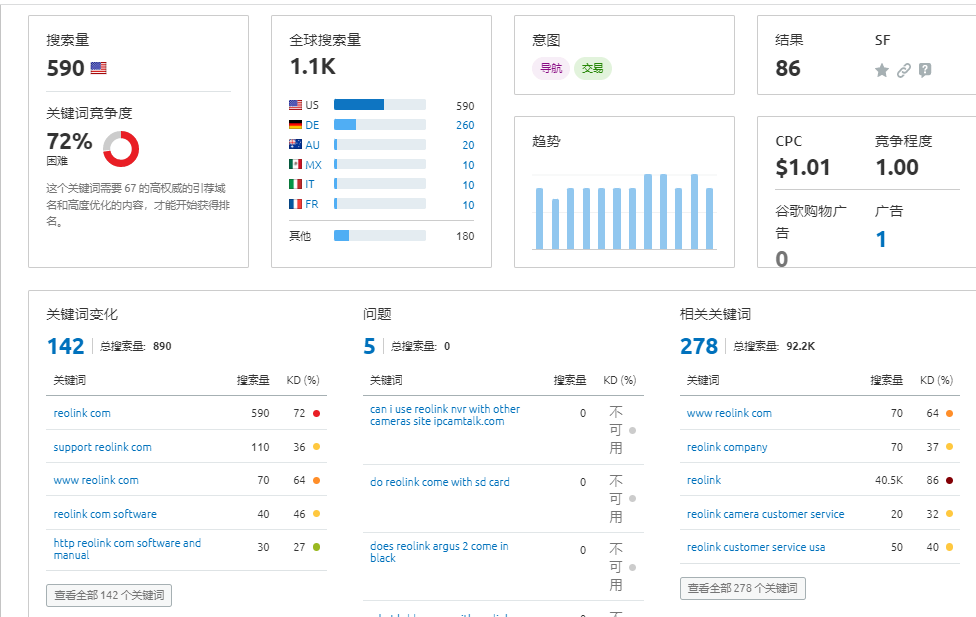This screenshot has width=976, height=617.
Task: Click the 5 questions count
Action: 369,346
